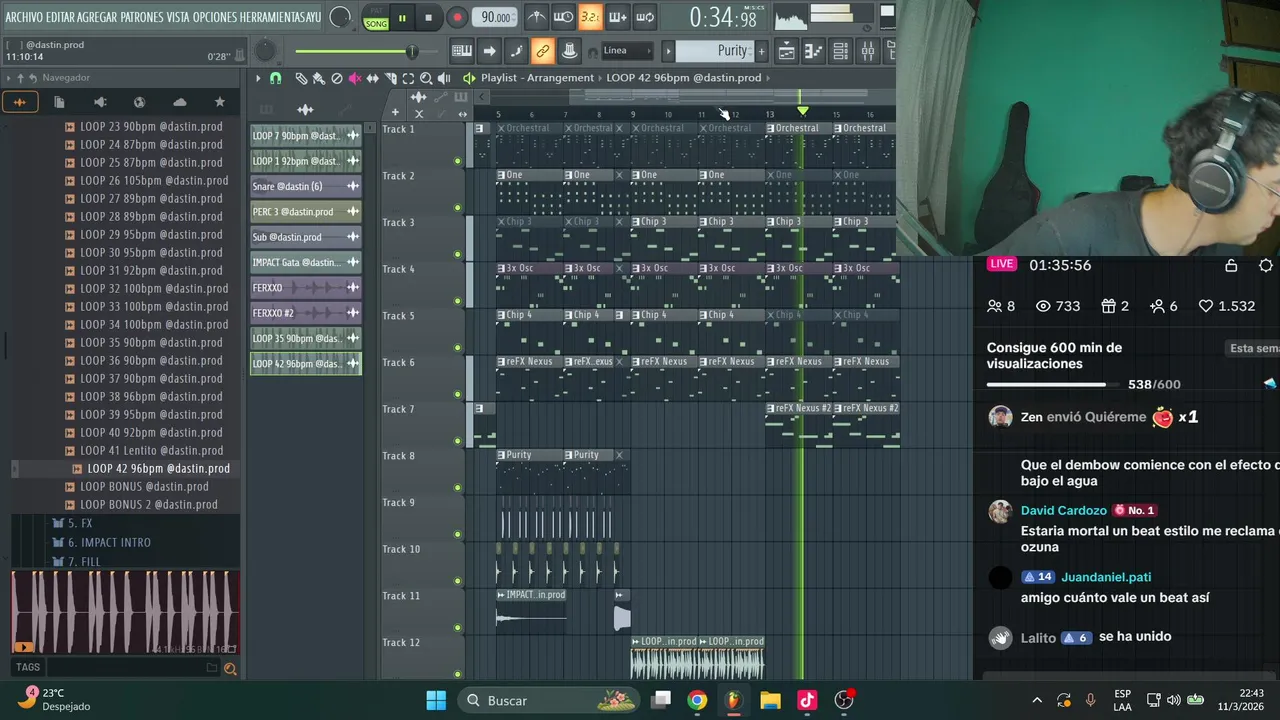The image size is (1280, 720).
Task: Open the browser current project file icon
Action: [x=59, y=102]
